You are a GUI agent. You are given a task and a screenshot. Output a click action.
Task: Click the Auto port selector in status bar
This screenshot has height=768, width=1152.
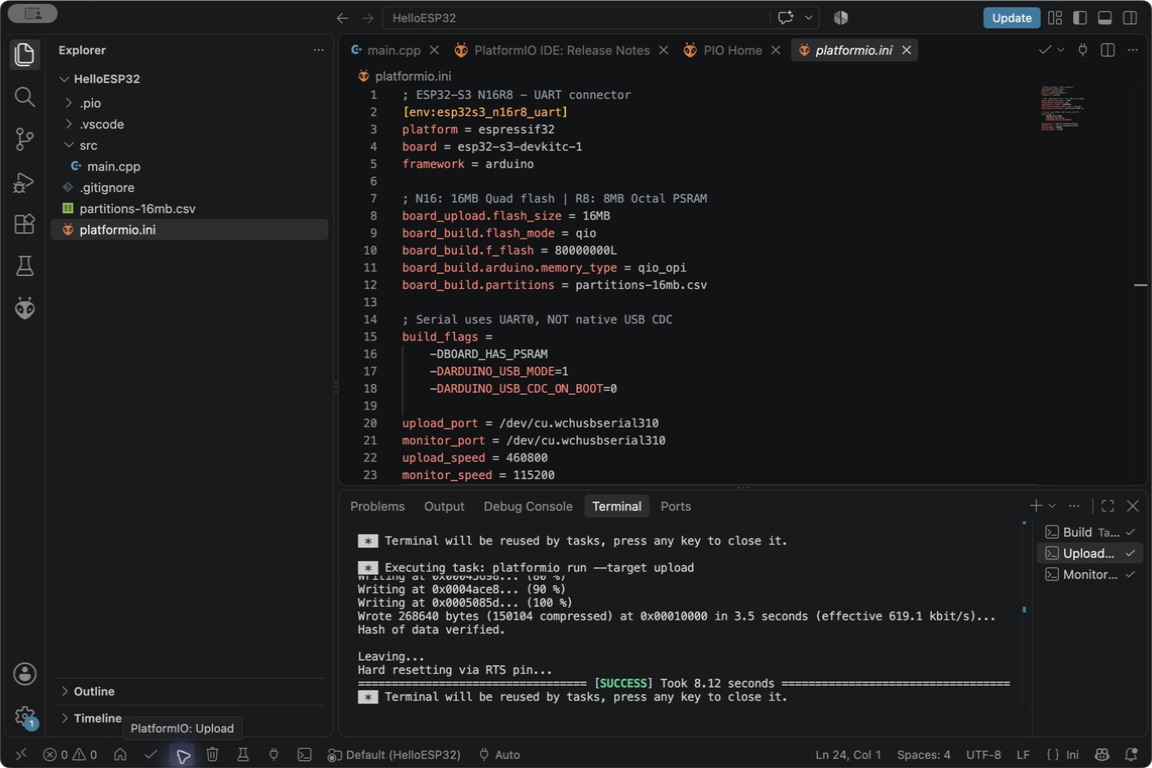(x=500, y=754)
